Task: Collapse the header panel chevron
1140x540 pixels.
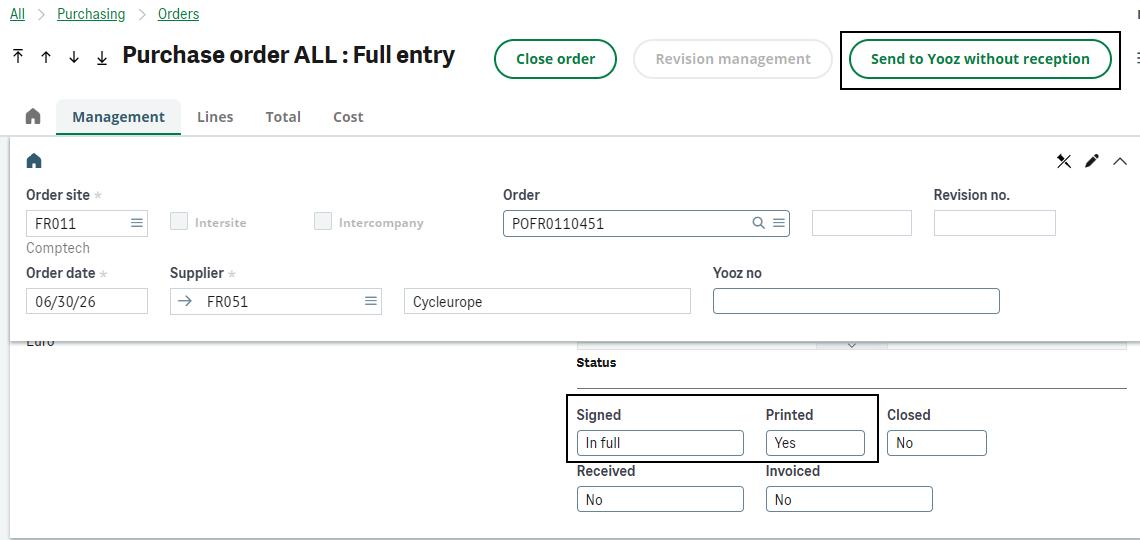Action: point(1120,161)
